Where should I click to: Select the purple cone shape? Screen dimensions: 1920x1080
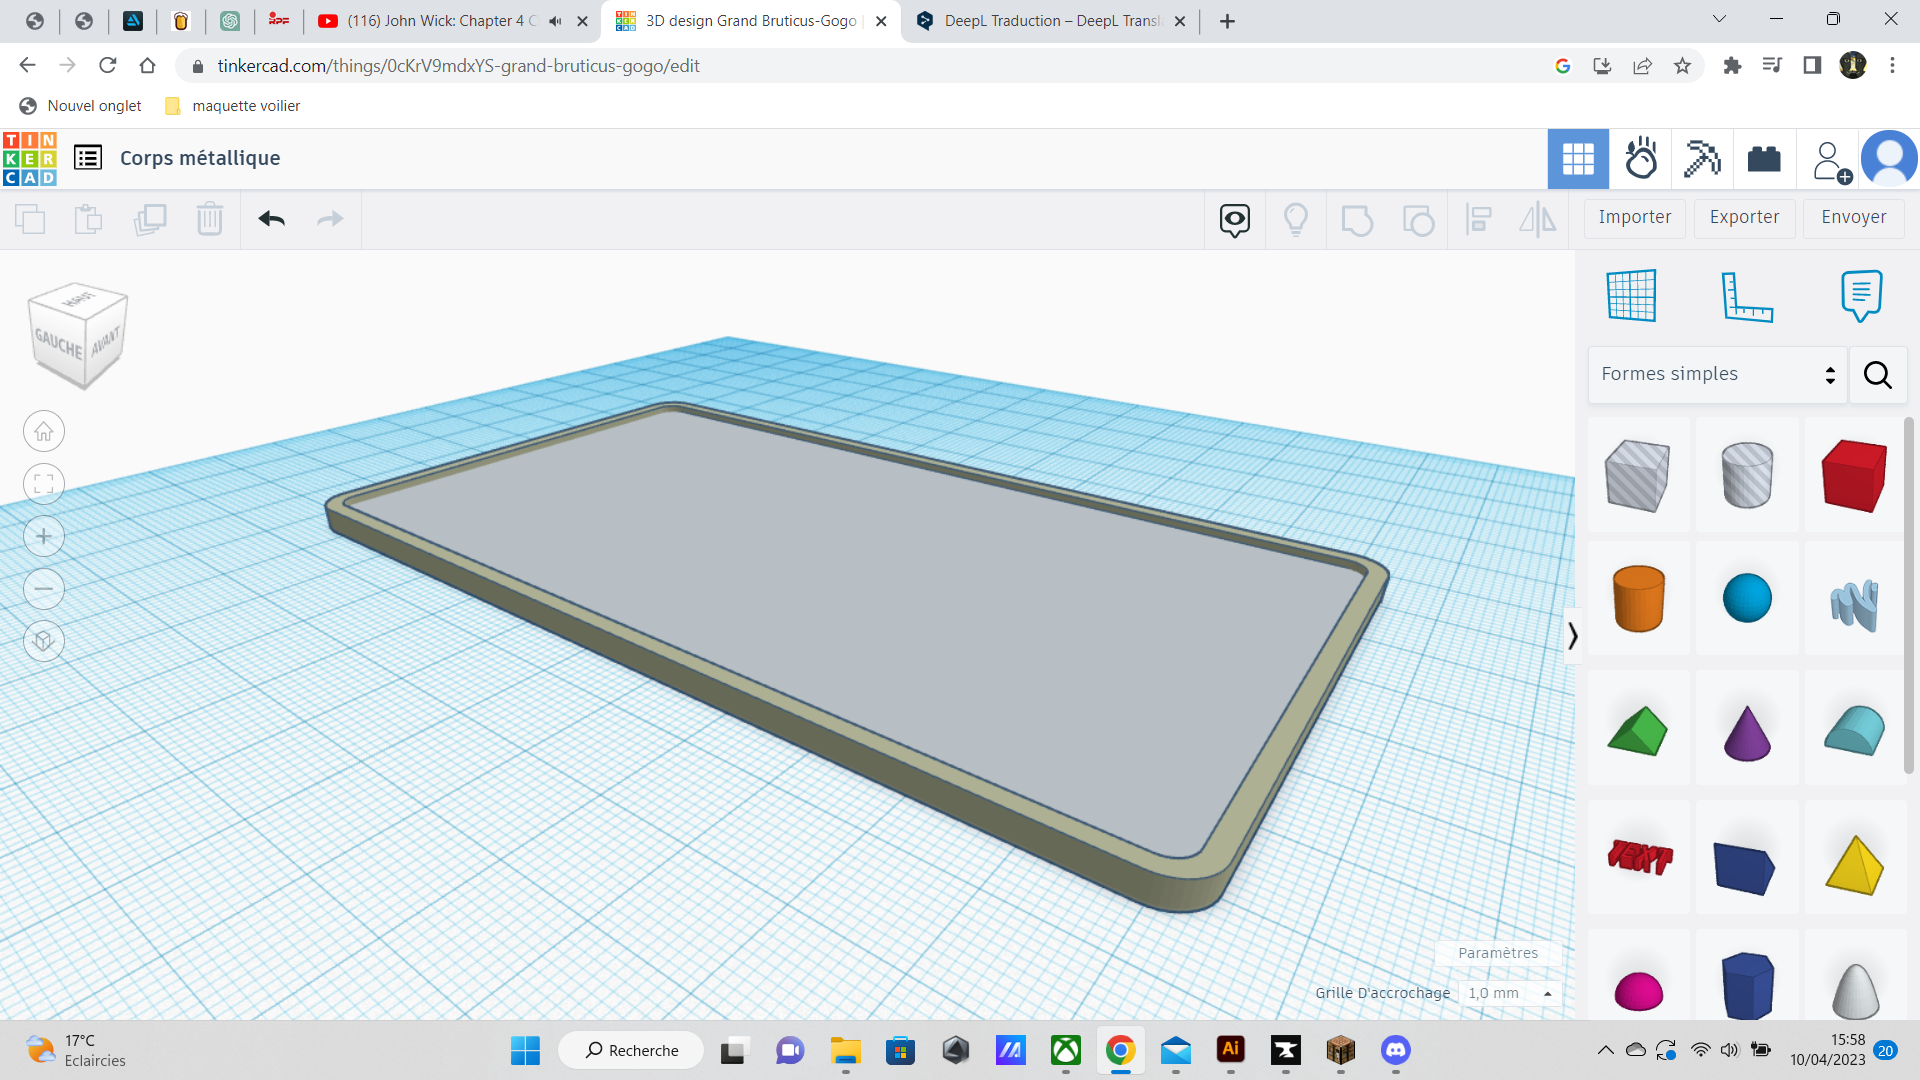click(1747, 733)
